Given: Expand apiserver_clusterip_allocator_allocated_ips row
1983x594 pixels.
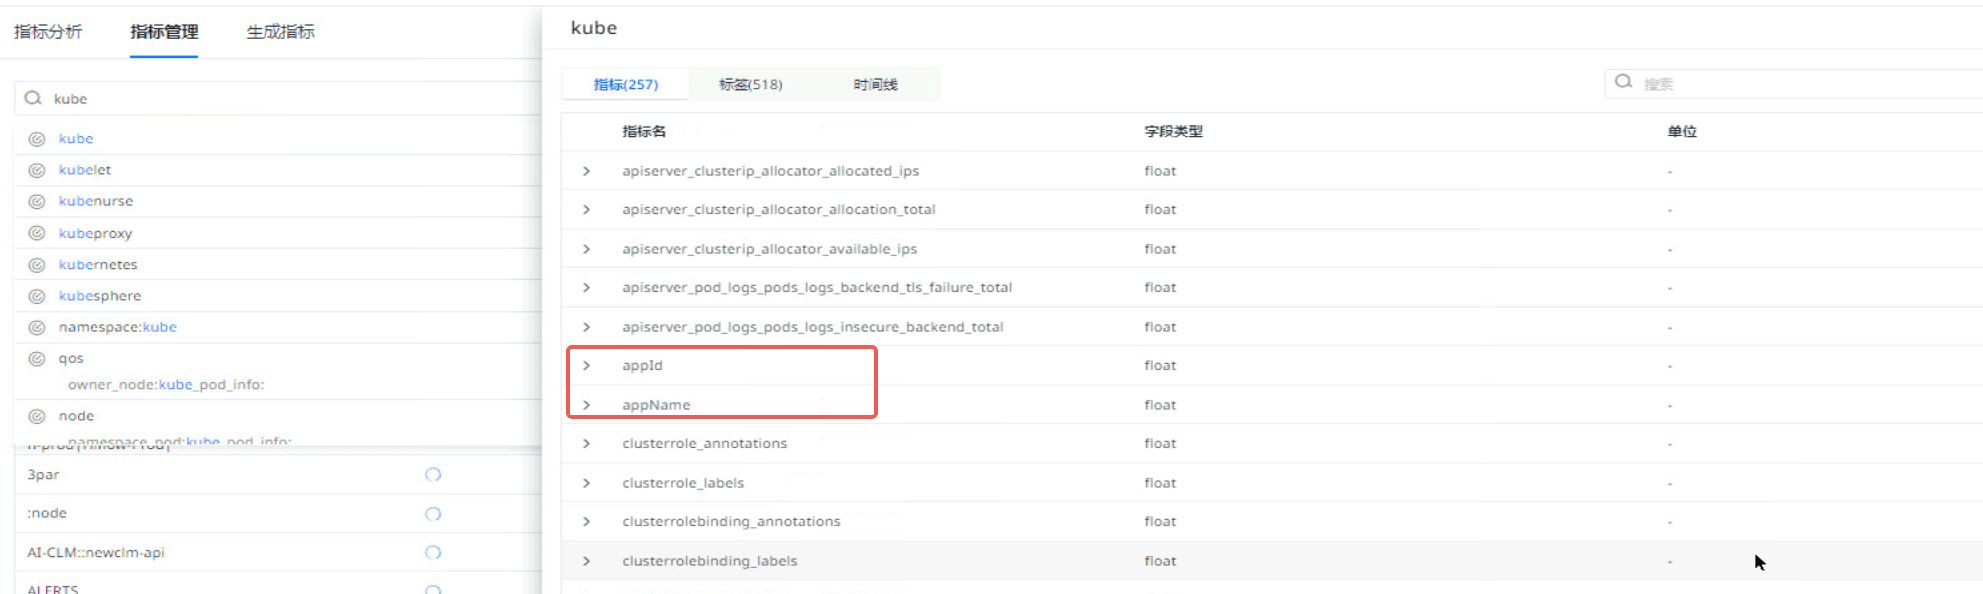Looking at the screenshot, I should pos(587,171).
